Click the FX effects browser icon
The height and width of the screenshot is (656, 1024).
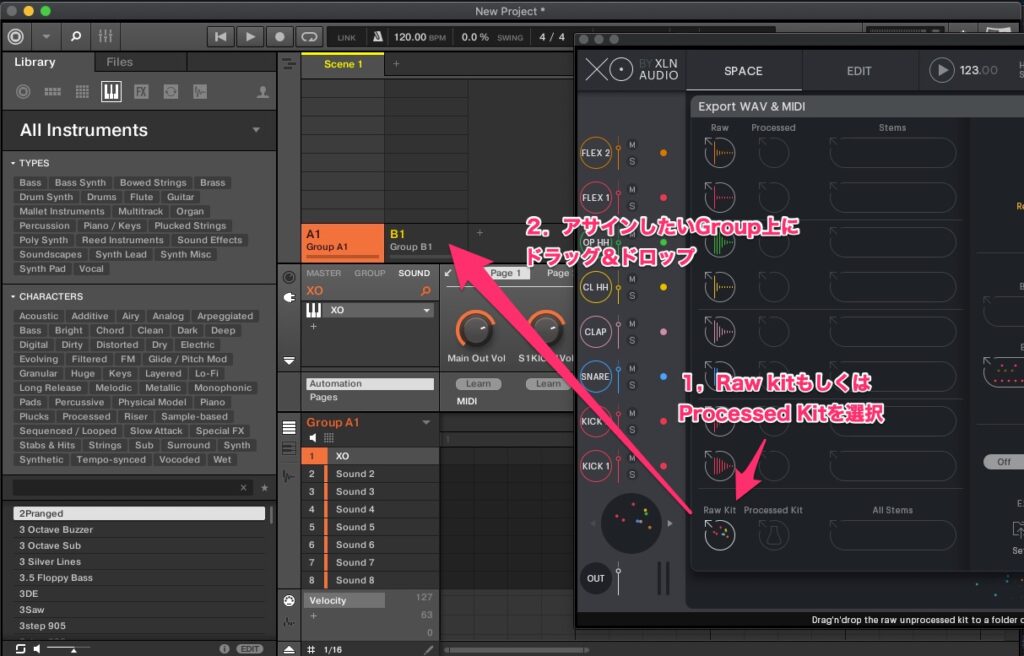click(141, 92)
